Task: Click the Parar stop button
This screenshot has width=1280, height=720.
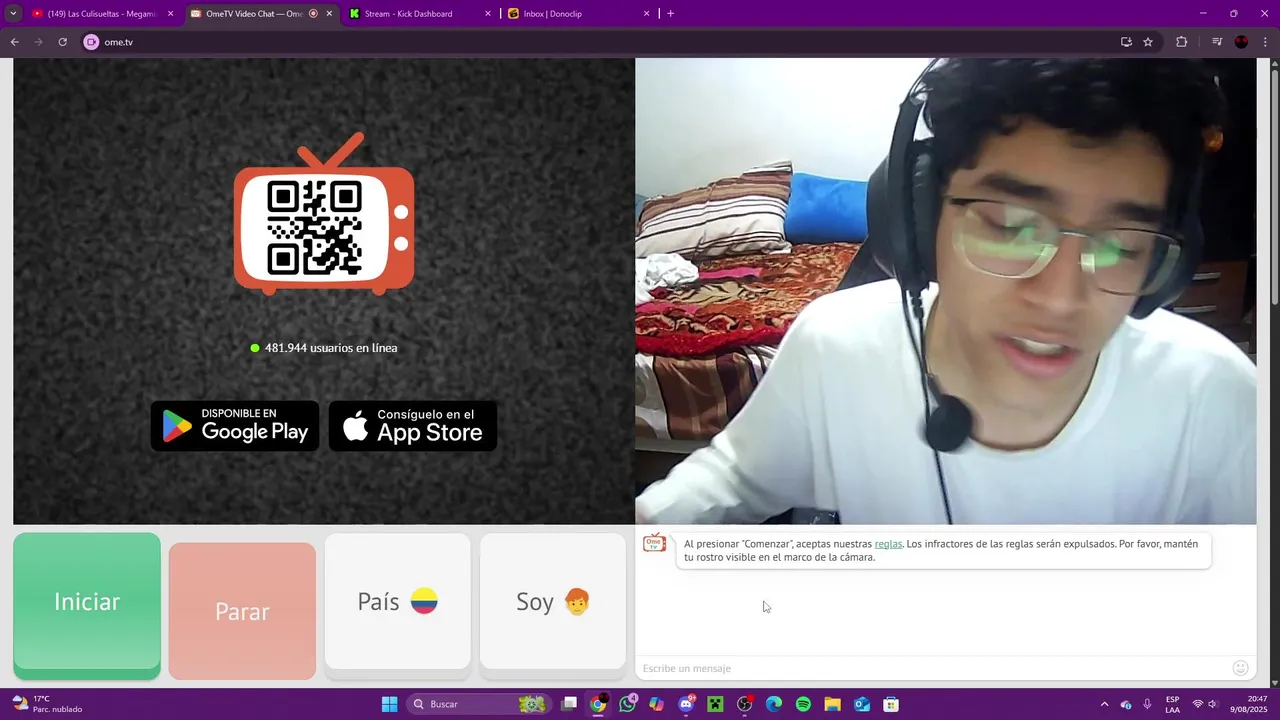Action: click(x=242, y=611)
